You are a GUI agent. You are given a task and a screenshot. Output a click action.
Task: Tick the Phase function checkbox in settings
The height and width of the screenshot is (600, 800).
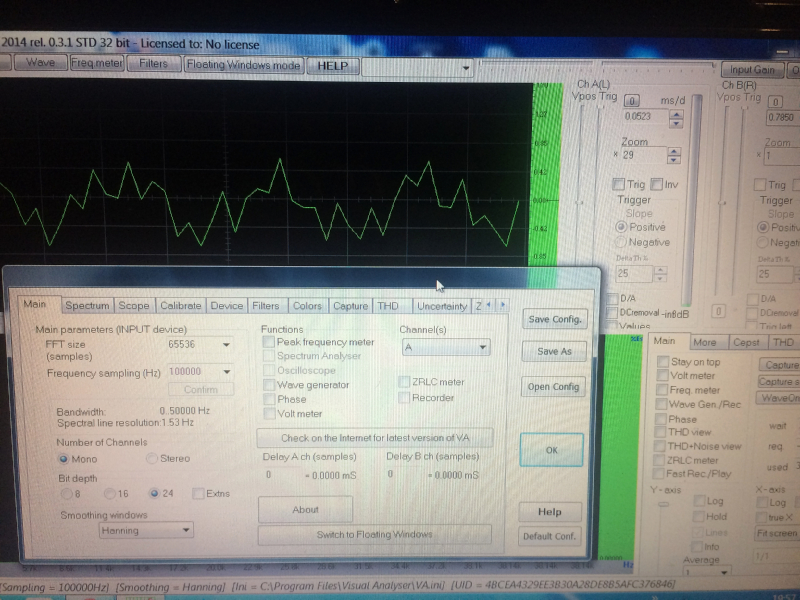269,398
